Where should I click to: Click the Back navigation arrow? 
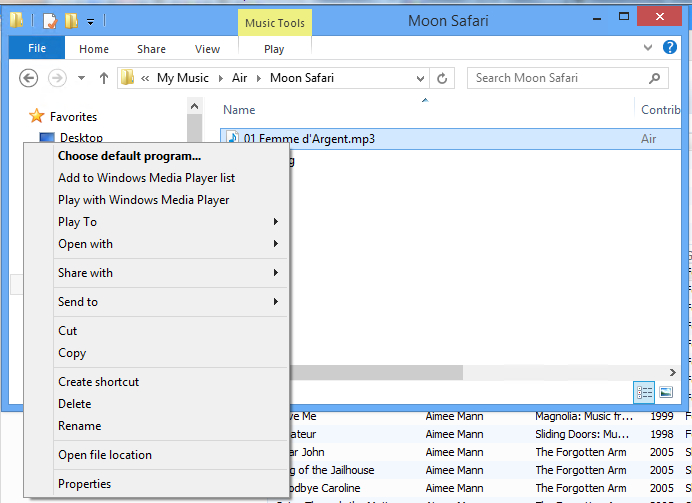click(x=29, y=78)
